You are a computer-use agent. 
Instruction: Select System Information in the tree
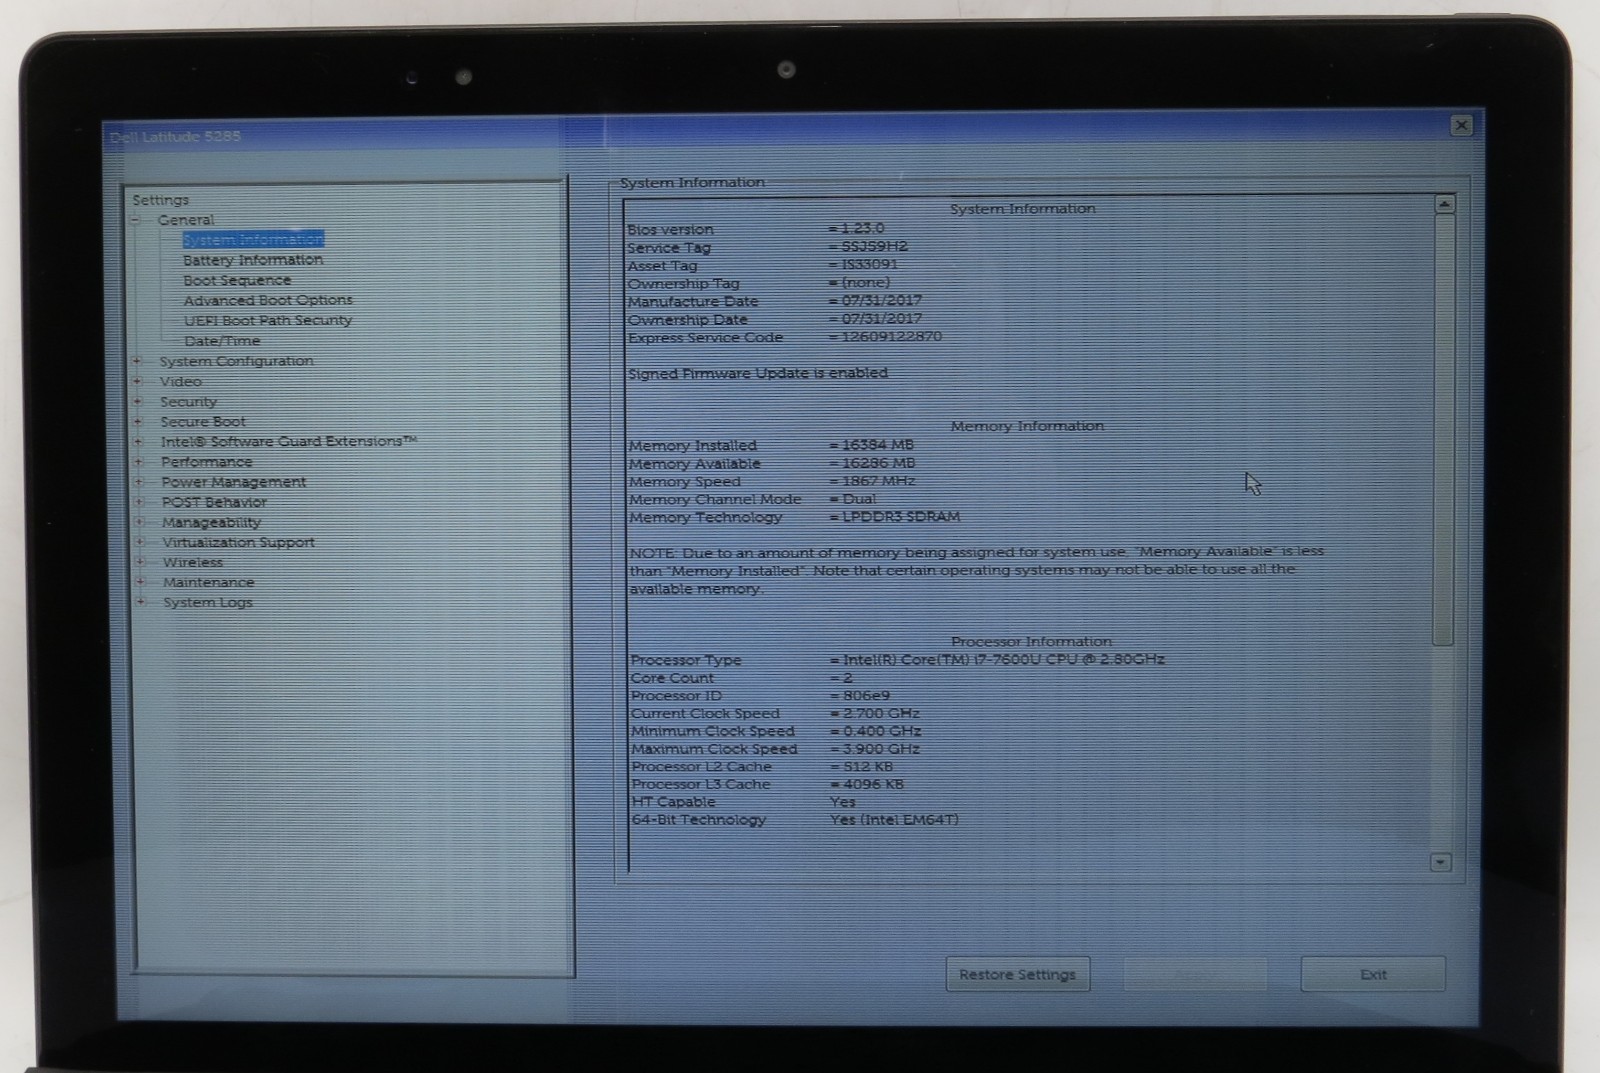[x=253, y=240]
